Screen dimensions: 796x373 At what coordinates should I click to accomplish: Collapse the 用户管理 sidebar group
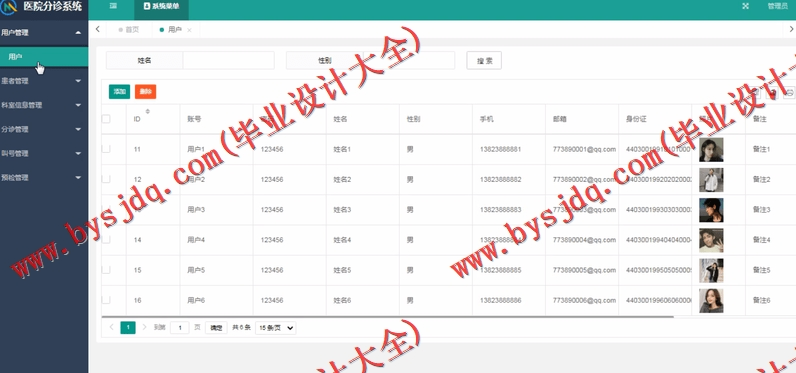coord(44,32)
